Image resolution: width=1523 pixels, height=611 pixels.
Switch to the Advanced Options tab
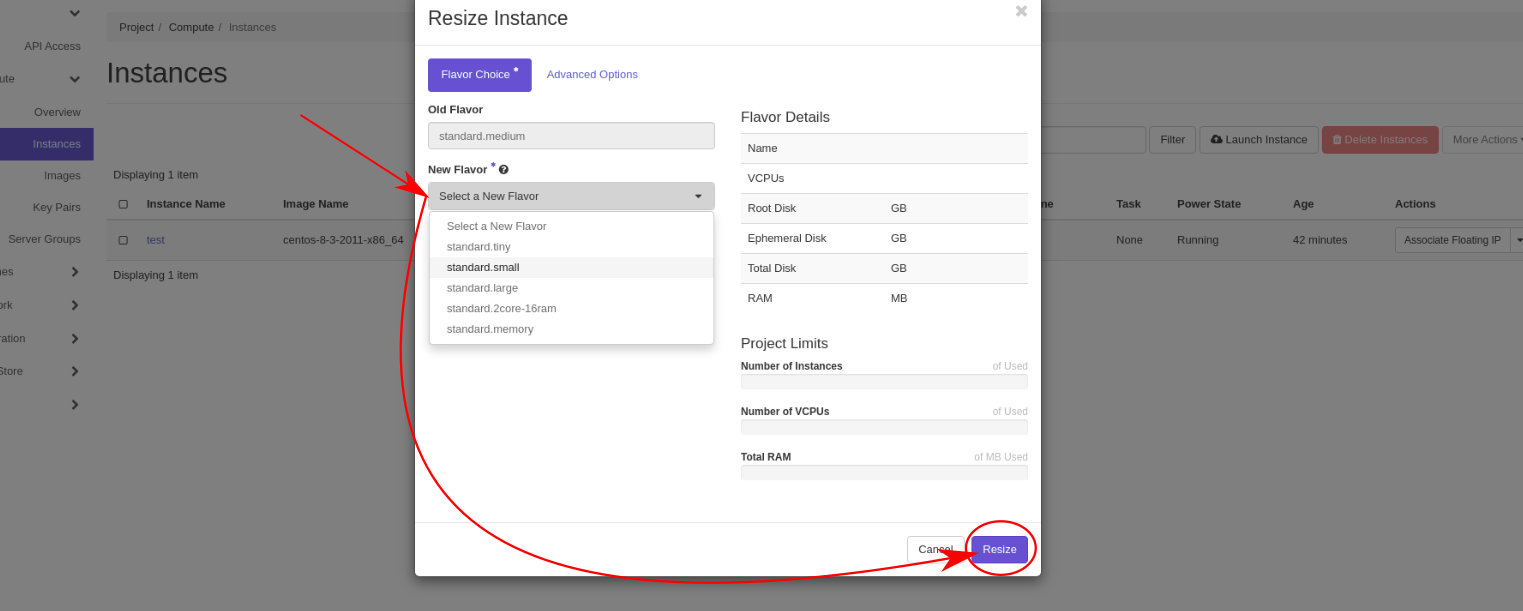click(x=592, y=75)
